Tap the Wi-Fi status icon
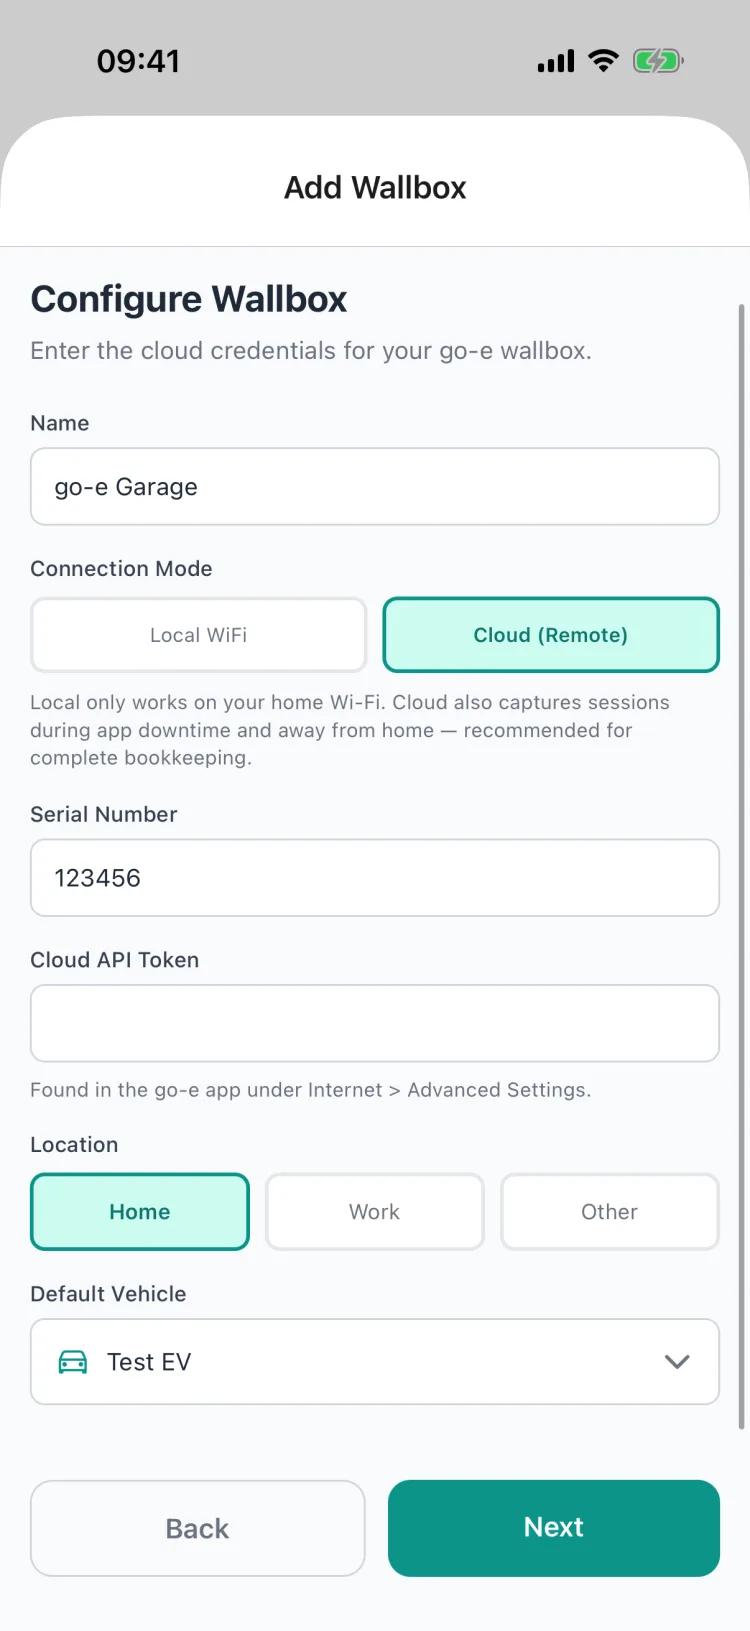 coord(603,61)
